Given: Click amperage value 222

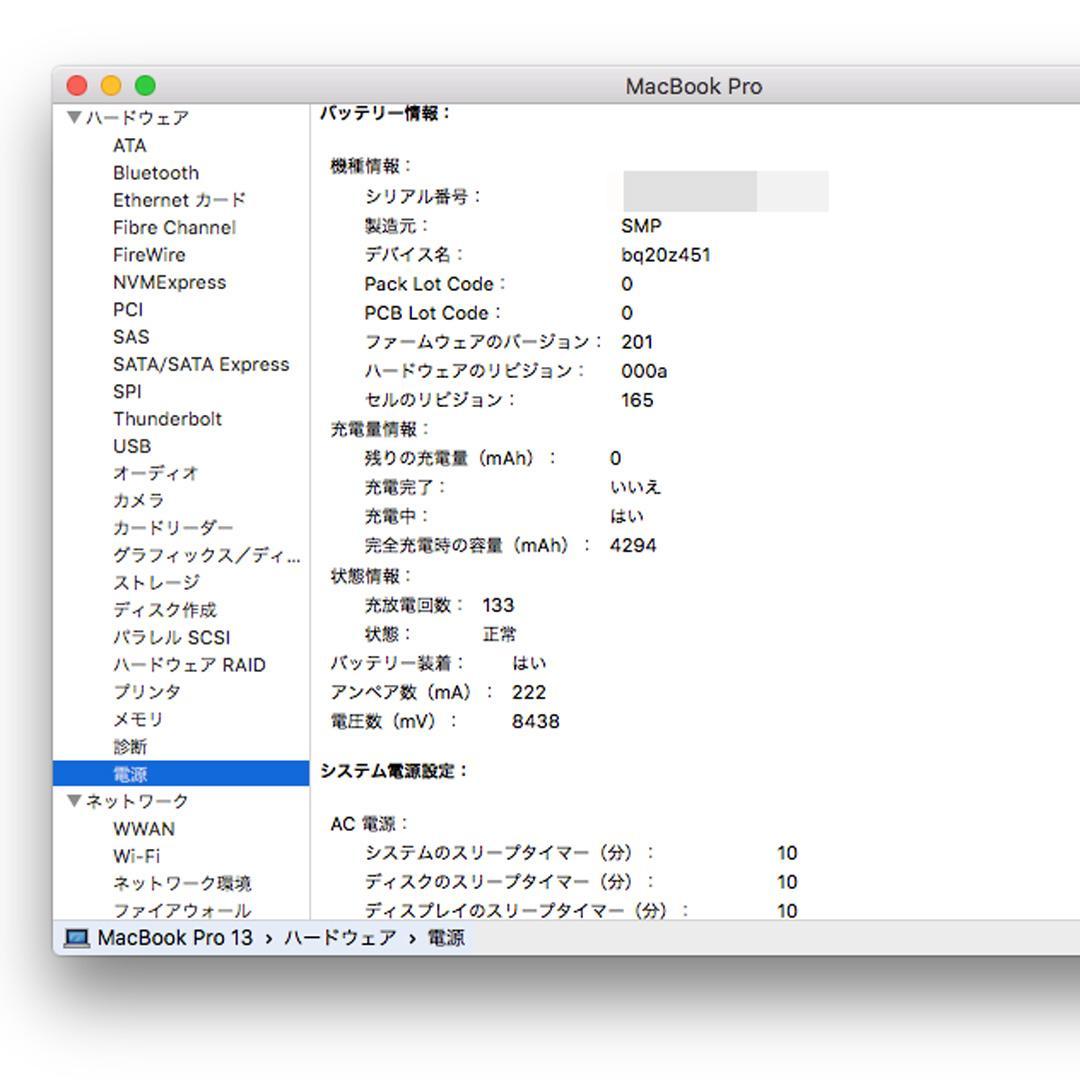Looking at the screenshot, I should [528, 692].
